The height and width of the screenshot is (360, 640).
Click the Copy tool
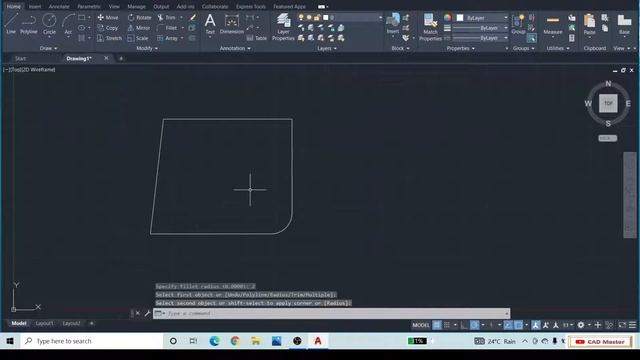(108, 28)
